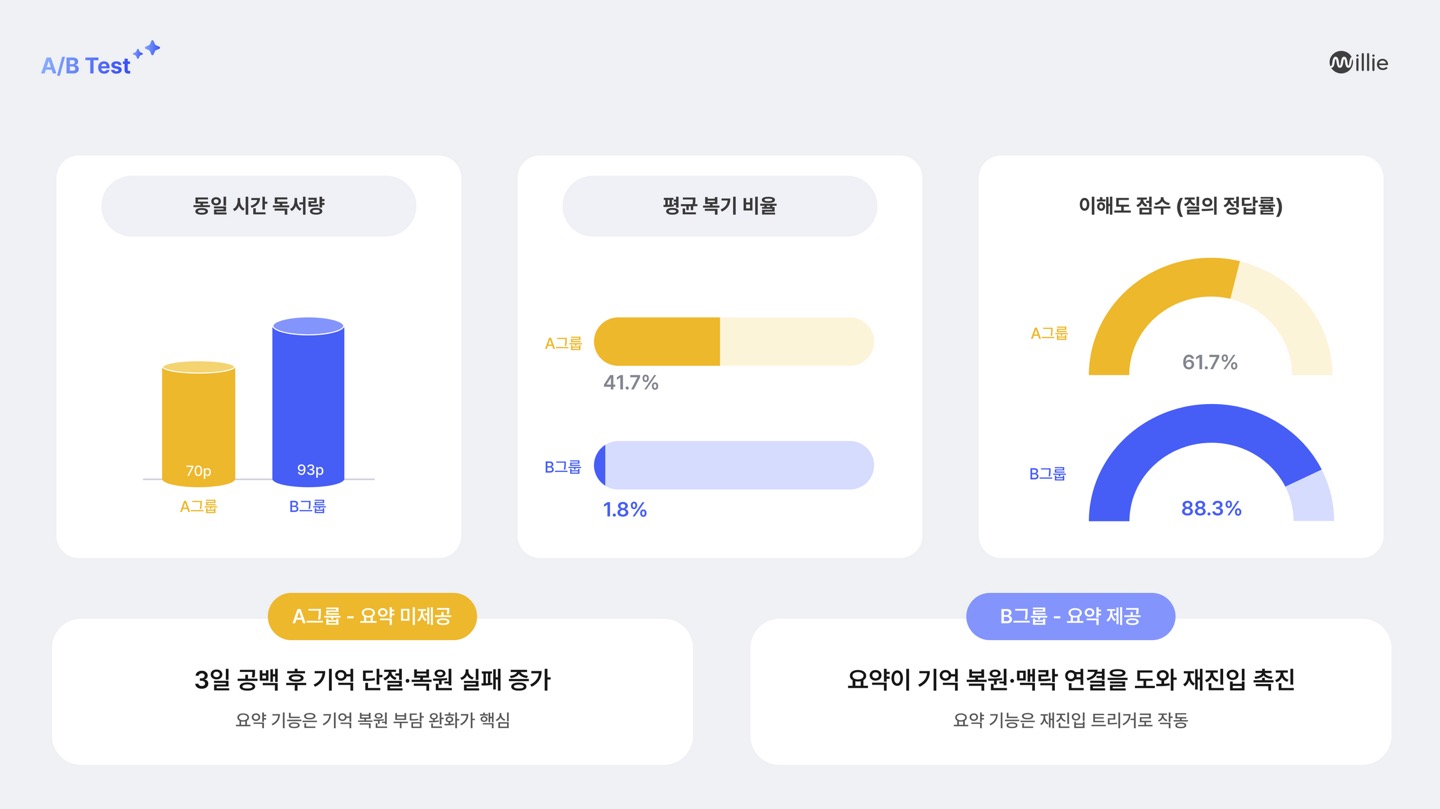Select the 평균 복기 비율 pill header
Screen dimensions: 1440x809
(719, 206)
